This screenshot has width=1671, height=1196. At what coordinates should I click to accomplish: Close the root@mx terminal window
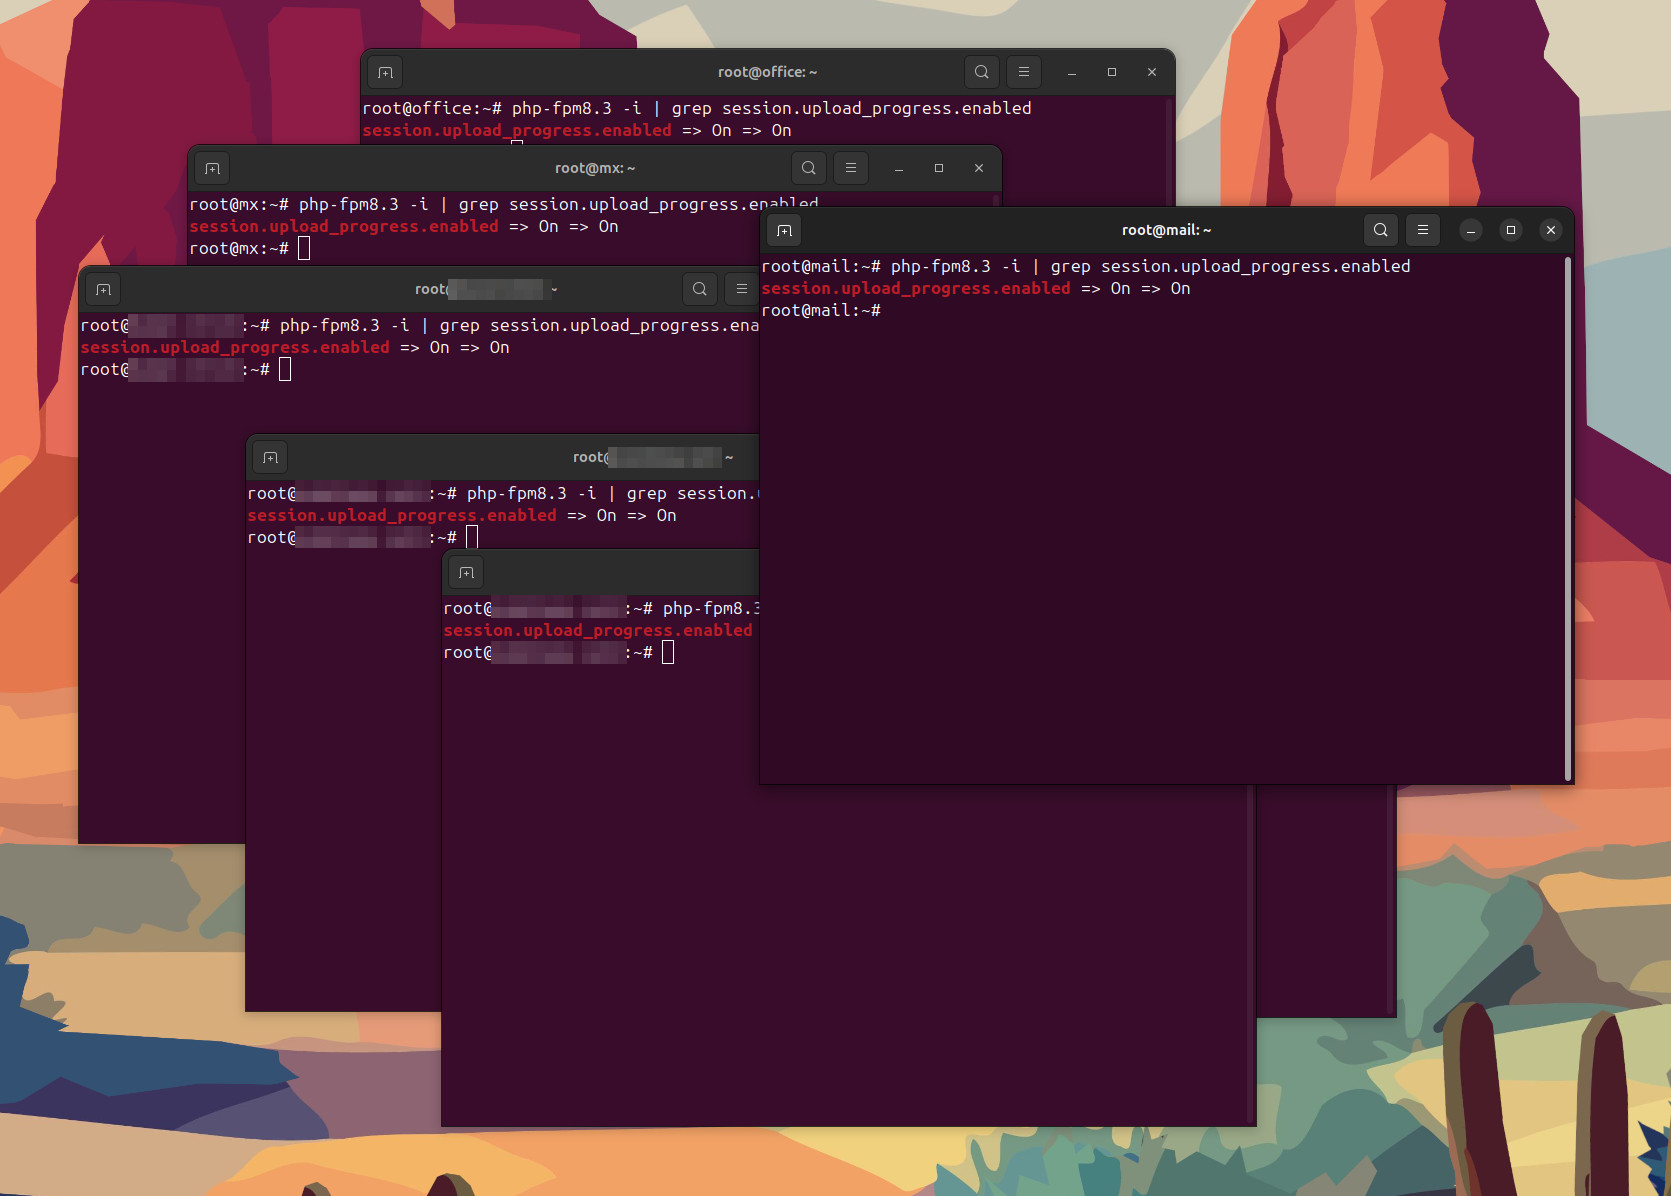(x=979, y=168)
